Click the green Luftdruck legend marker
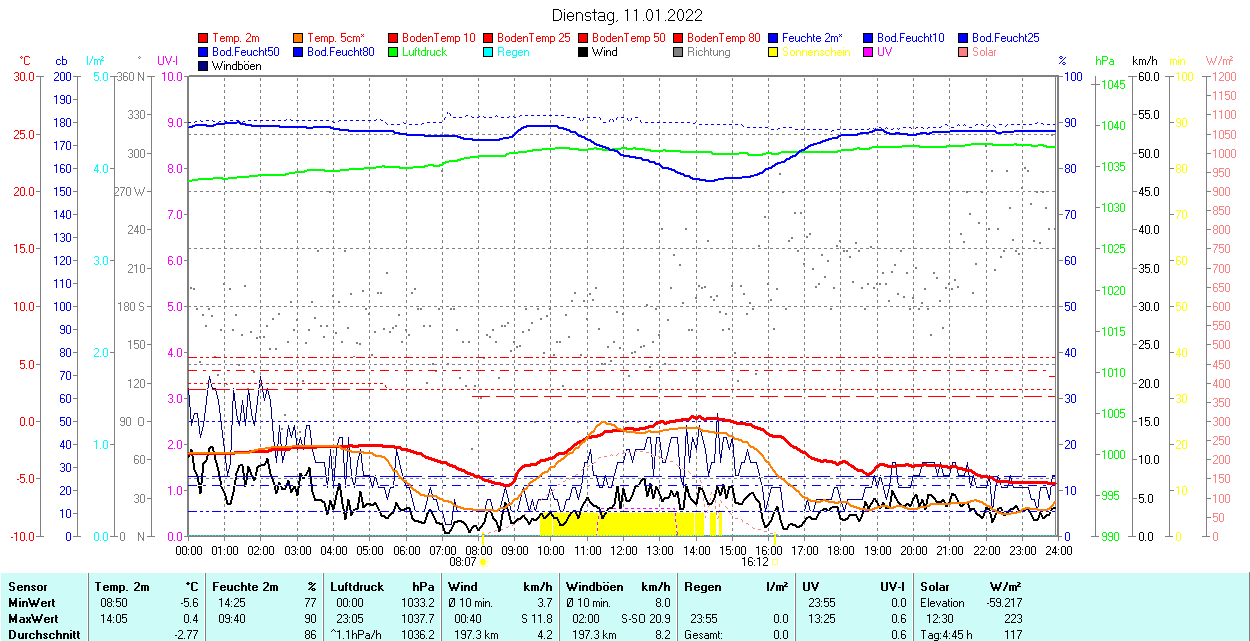 tap(393, 52)
